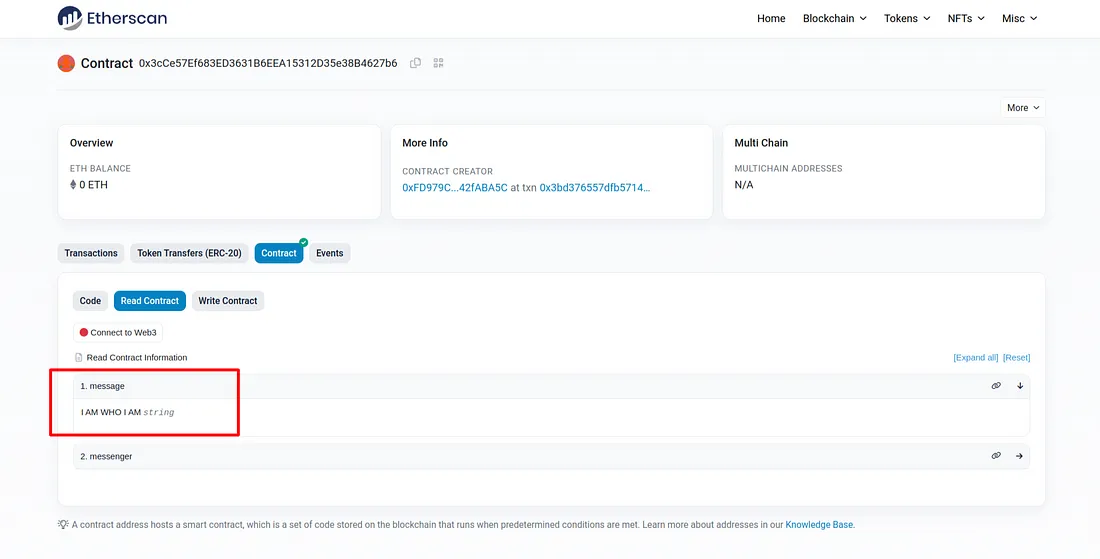Image resolution: width=1100 pixels, height=559 pixels.
Task: Click the Multichain Addresses N/A value
Action: pyautogui.click(x=743, y=185)
